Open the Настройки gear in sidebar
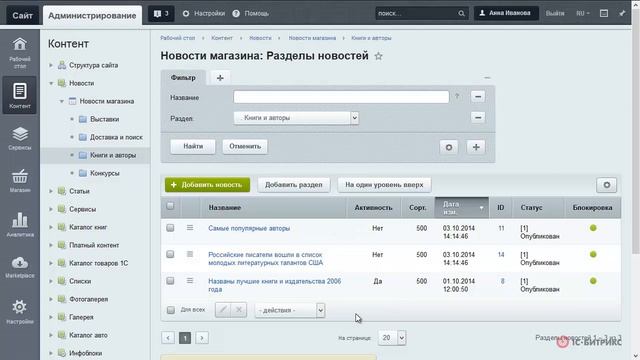The image size is (640, 360). click(x=20, y=312)
